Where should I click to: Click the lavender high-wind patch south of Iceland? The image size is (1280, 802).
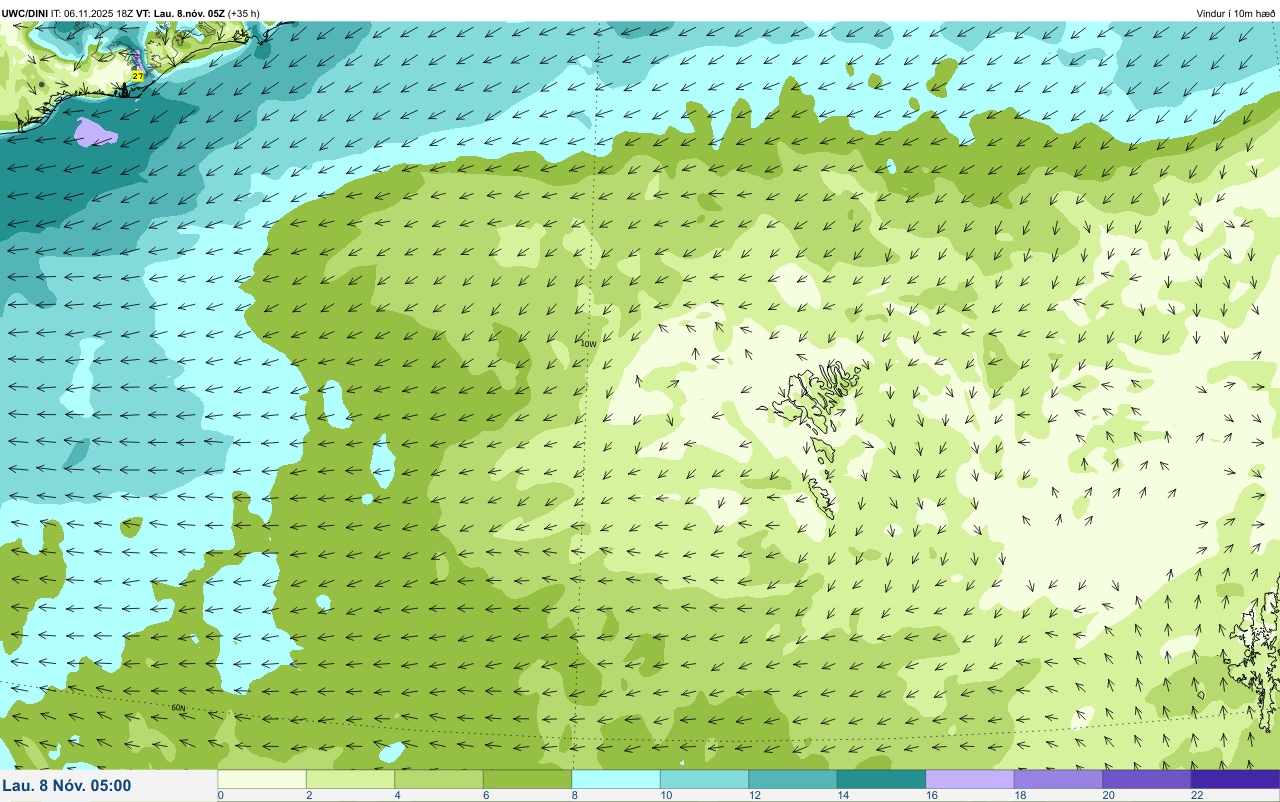(x=95, y=130)
